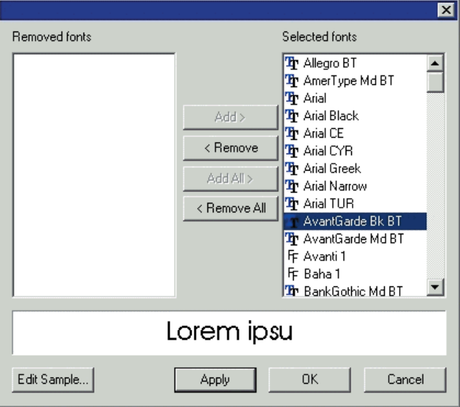The width and height of the screenshot is (460, 407).
Task: Select Arial TUR font entry
Action: point(355,204)
